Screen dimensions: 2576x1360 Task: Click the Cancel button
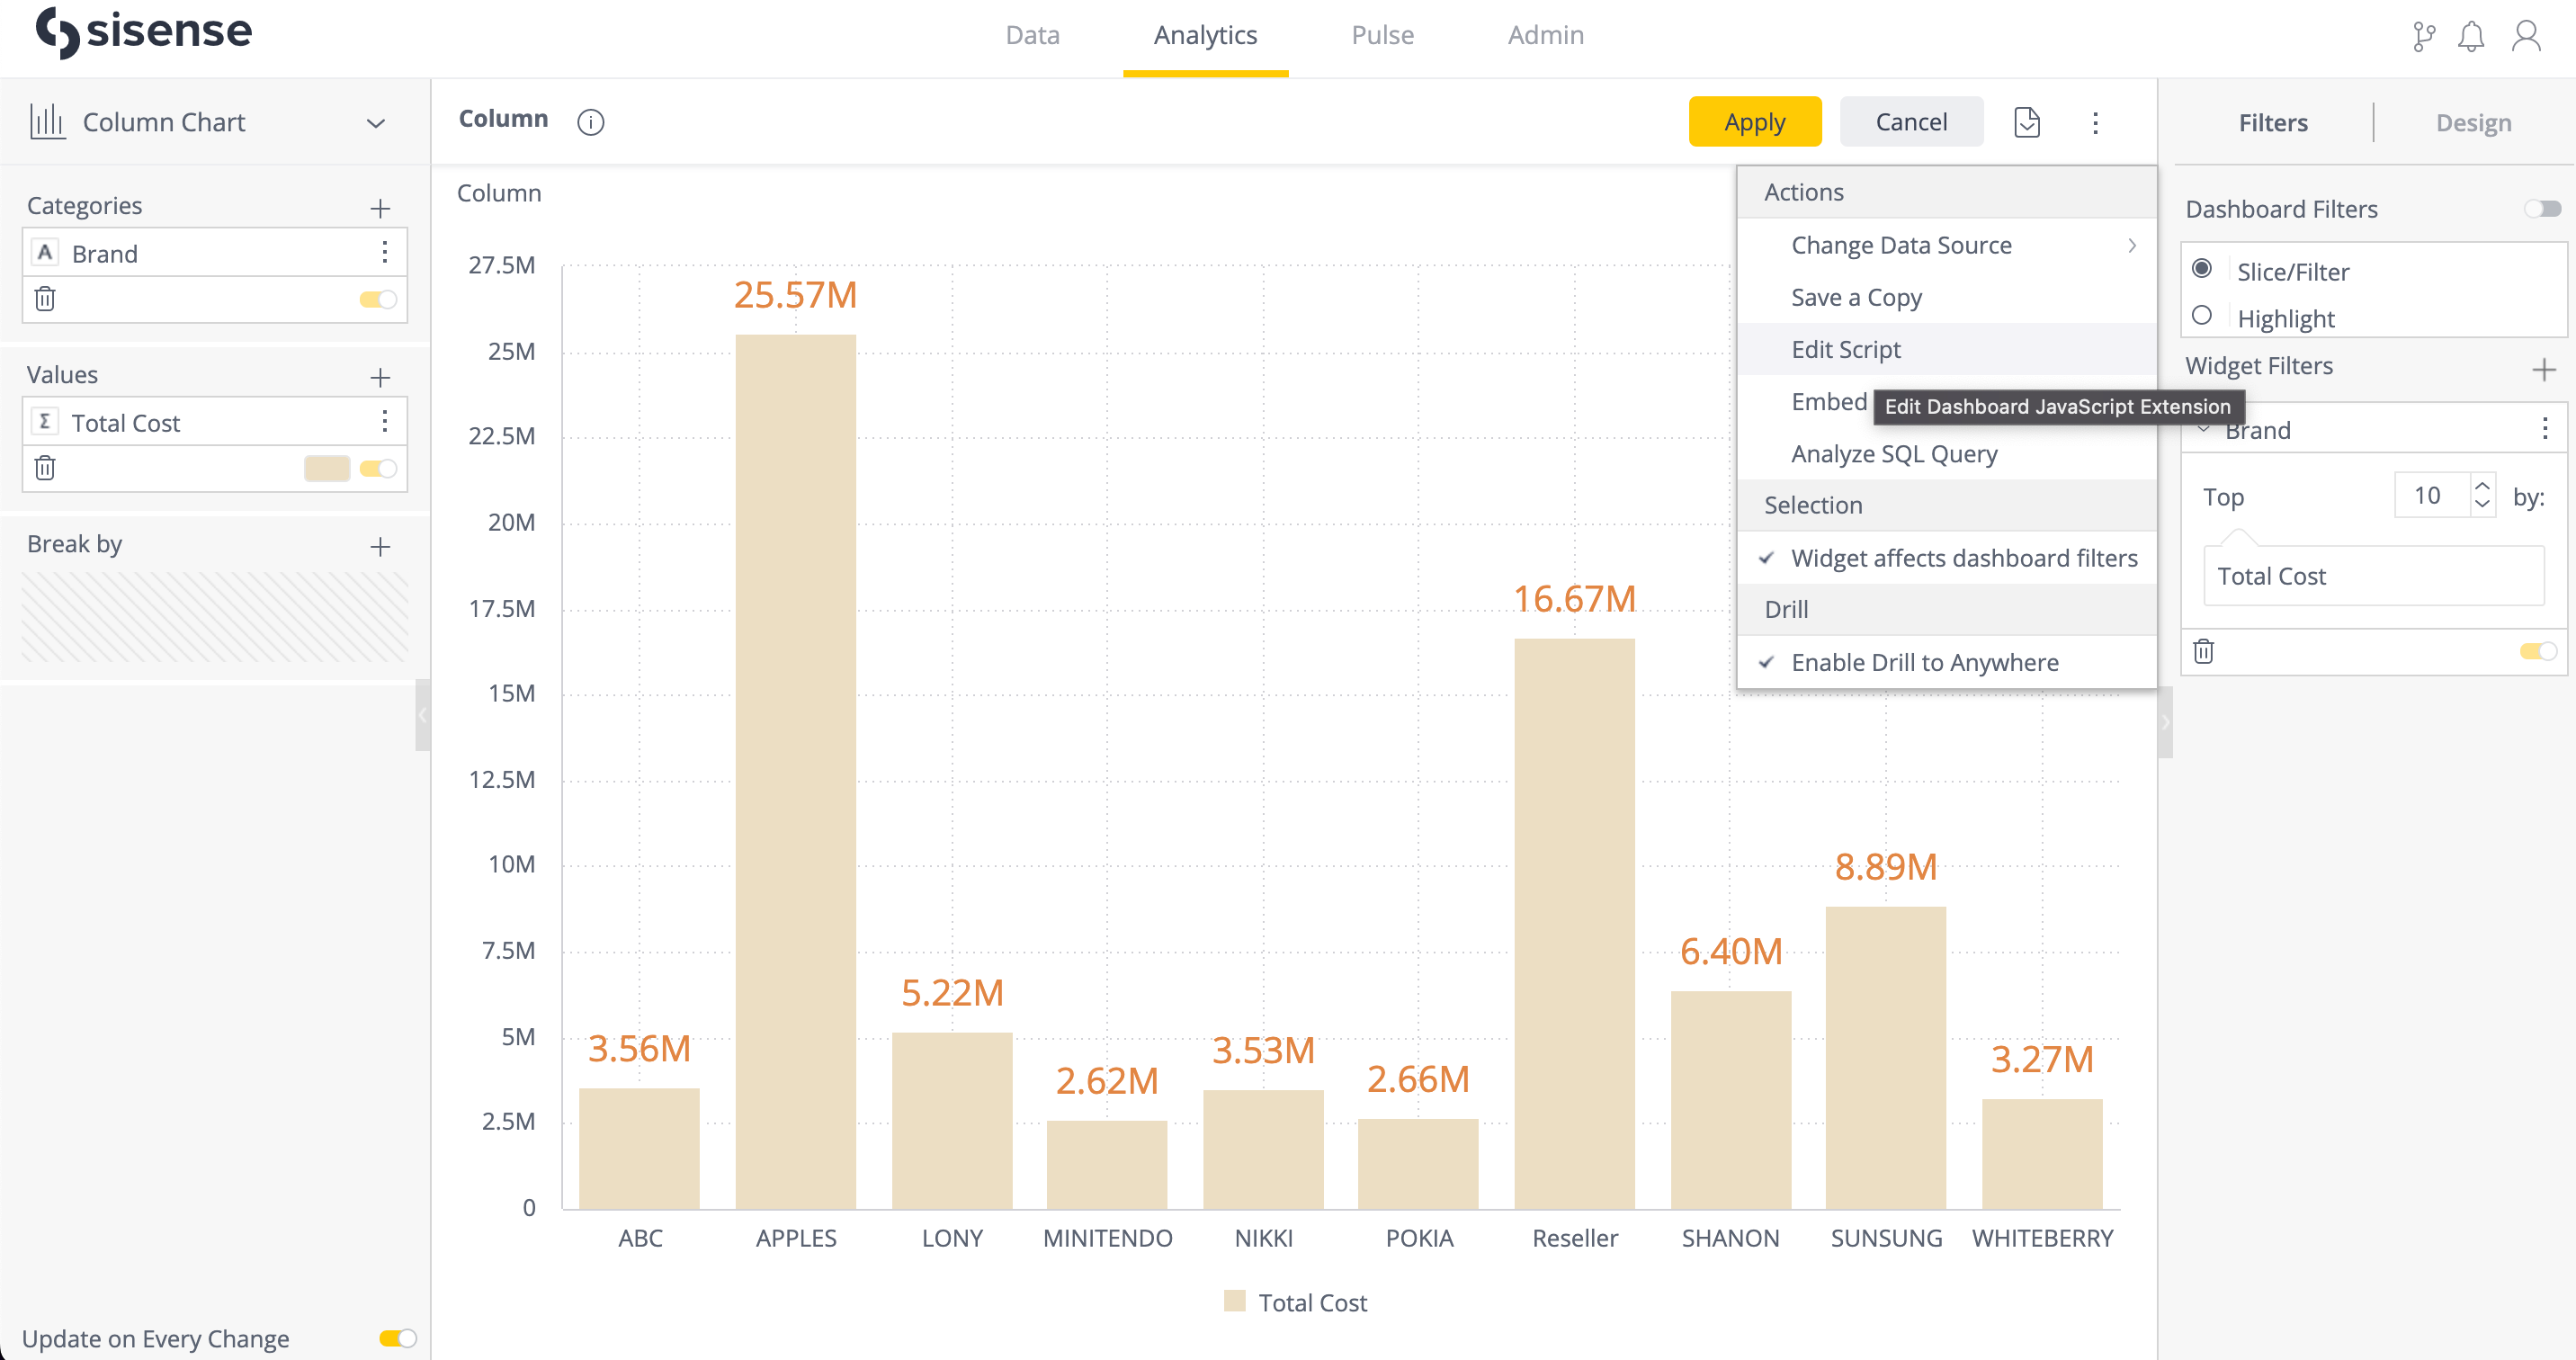pos(1911,121)
